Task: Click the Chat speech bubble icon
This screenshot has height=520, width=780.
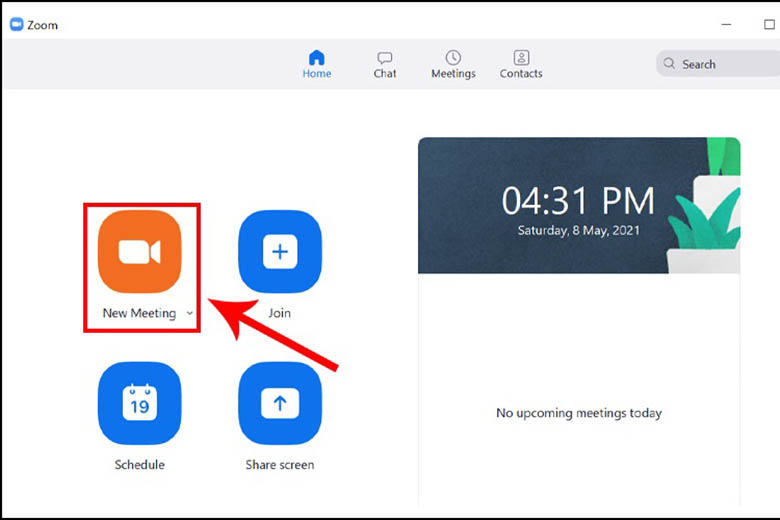Action: pos(385,58)
